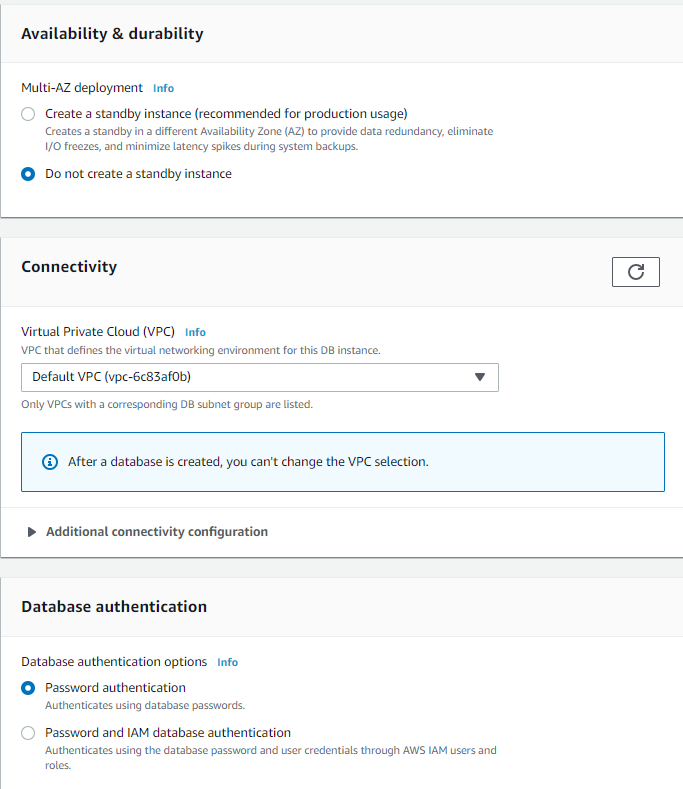The height and width of the screenshot is (789, 683).
Task: Choose Password authentication radio button
Action: (28, 688)
